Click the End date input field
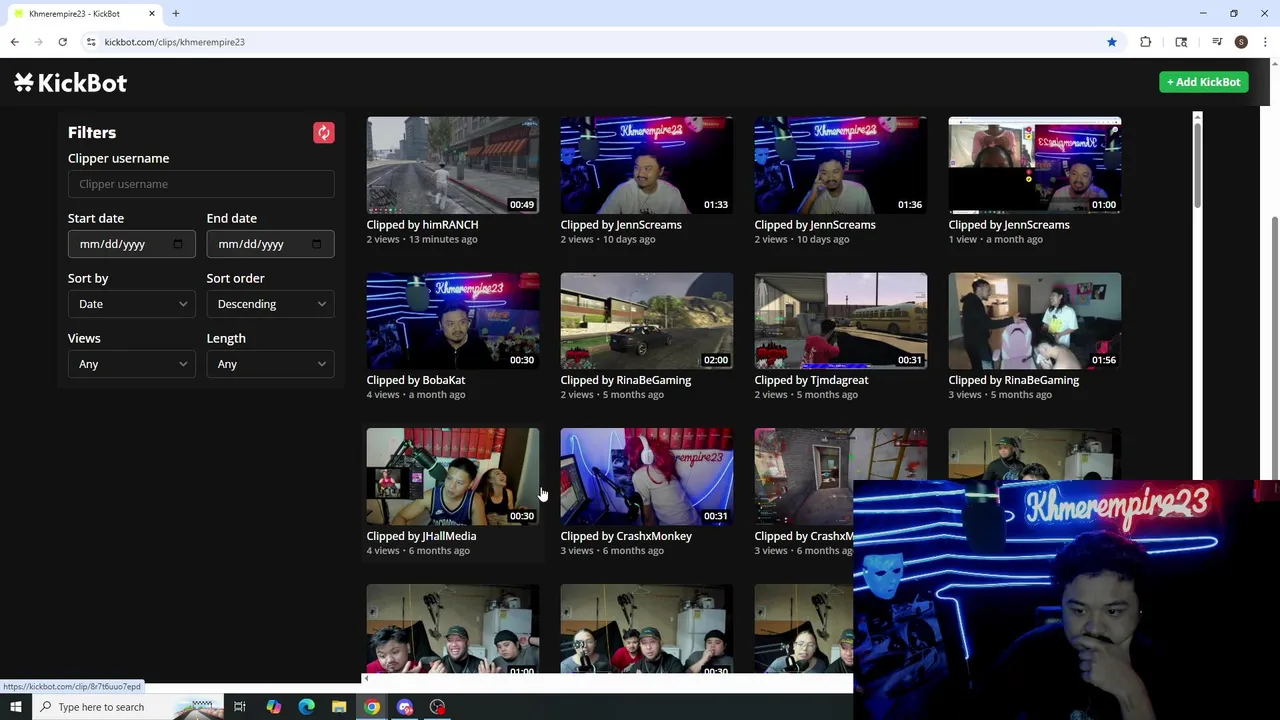This screenshot has width=1280, height=720. (x=270, y=244)
